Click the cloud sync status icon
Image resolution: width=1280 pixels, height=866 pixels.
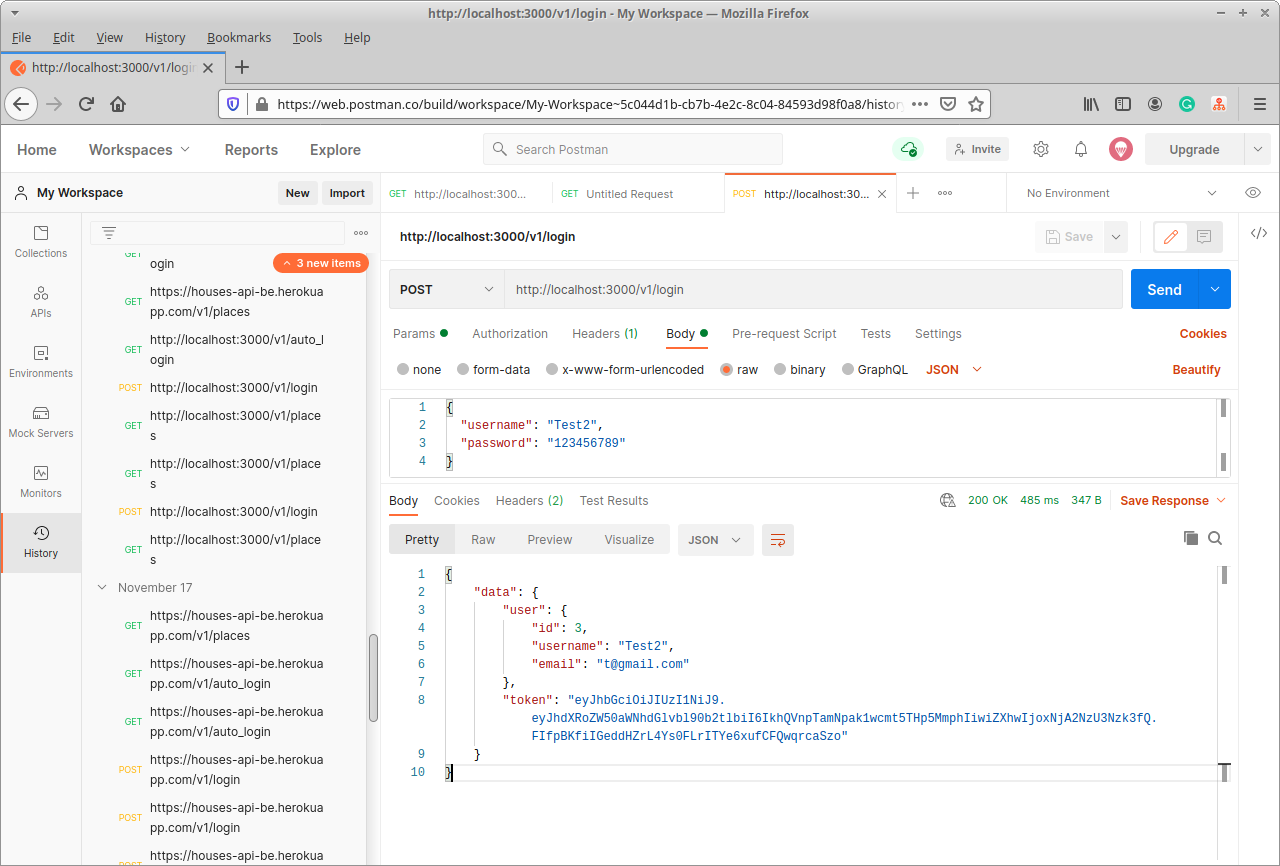(x=908, y=149)
